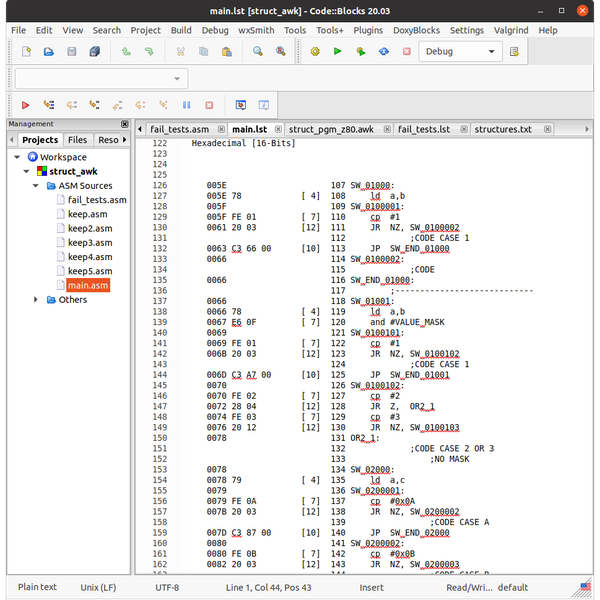Switch to the Files tab in Management

[x=77, y=140]
